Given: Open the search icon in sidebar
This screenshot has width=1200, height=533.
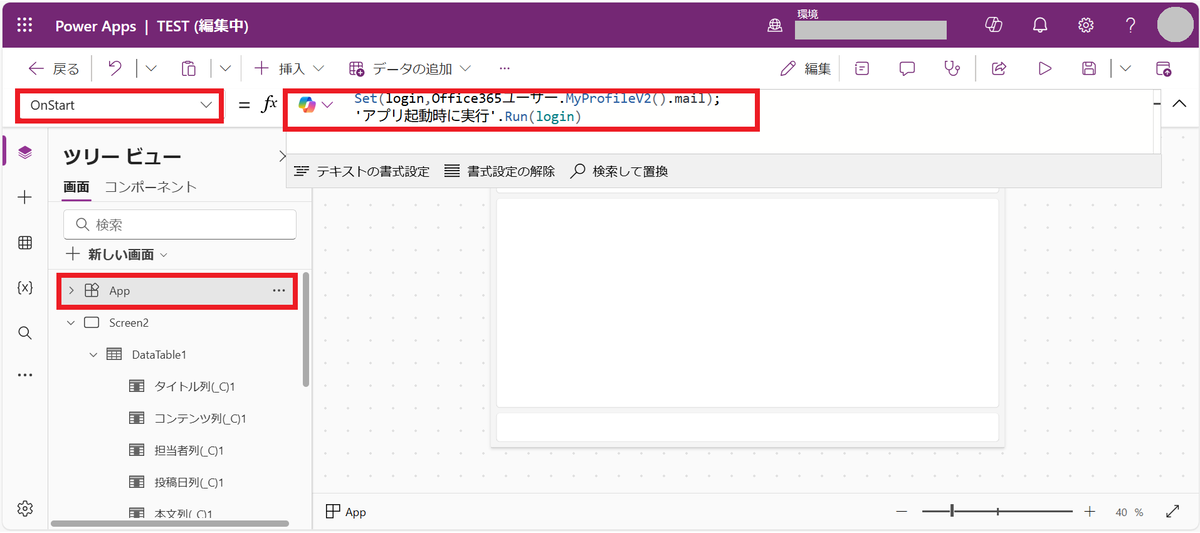Looking at the screenshot, I should [x=25, y=333].
